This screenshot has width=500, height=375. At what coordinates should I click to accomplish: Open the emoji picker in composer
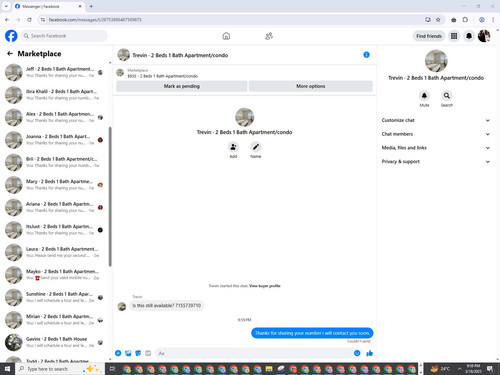[x=357, y=353]
